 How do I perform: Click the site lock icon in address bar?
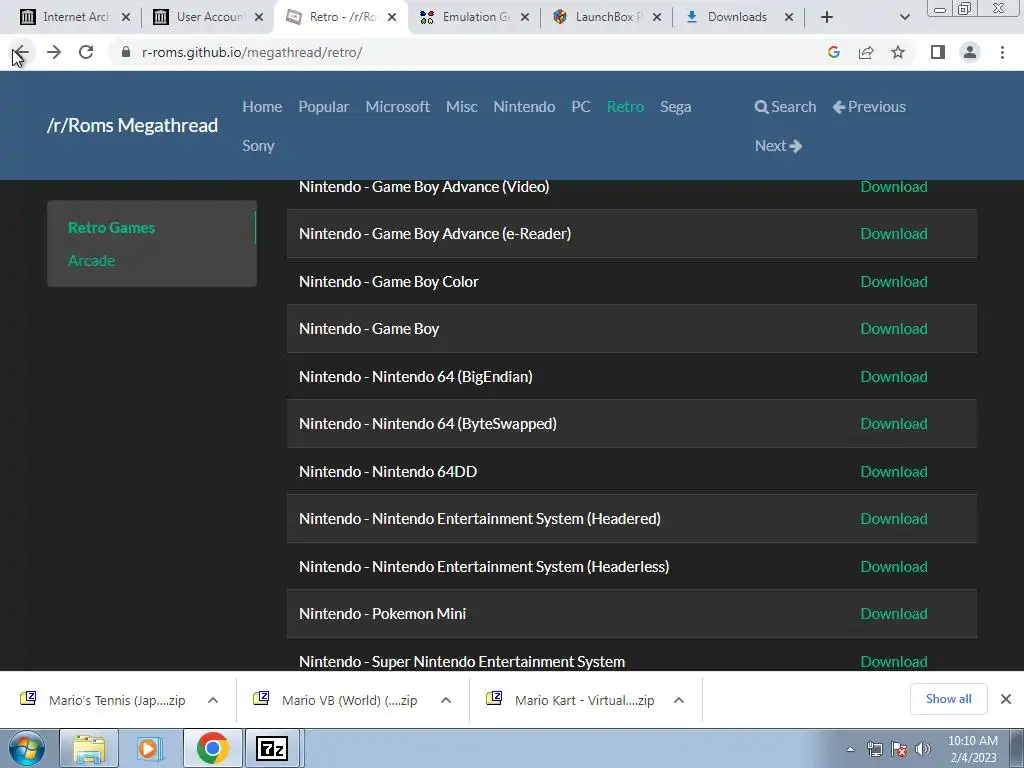126,52
